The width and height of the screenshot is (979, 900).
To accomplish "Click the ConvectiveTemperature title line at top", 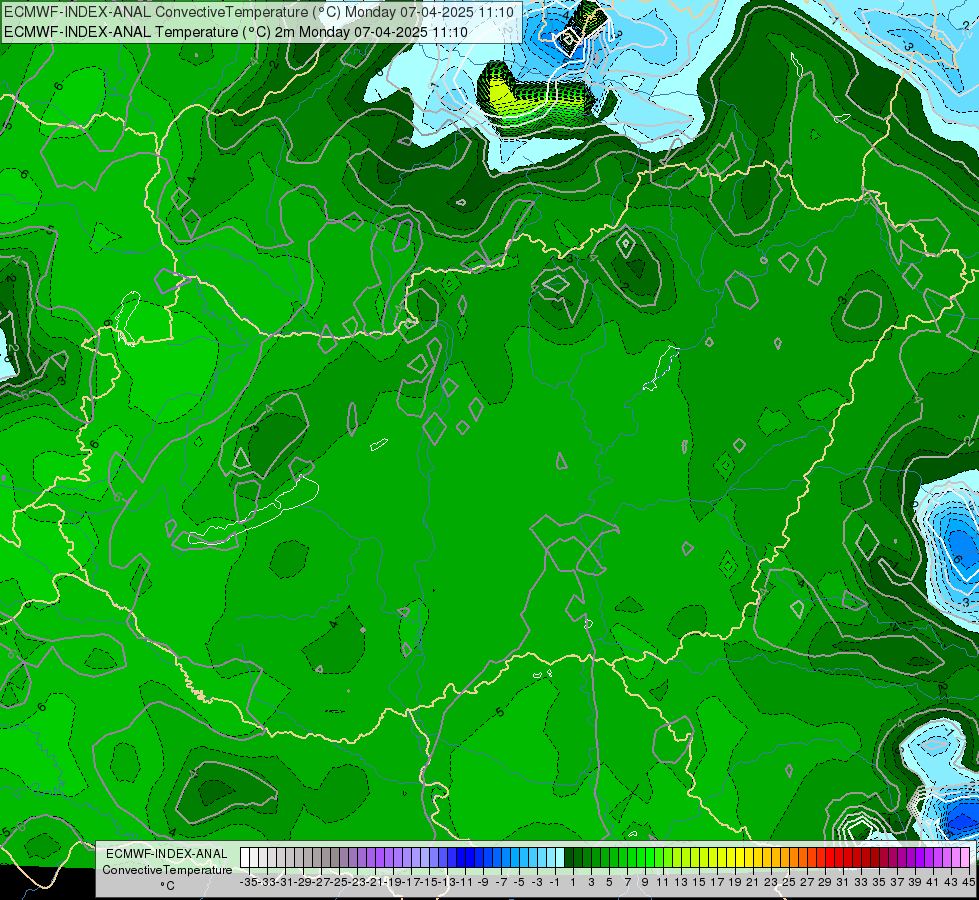I will click(258, 12).
